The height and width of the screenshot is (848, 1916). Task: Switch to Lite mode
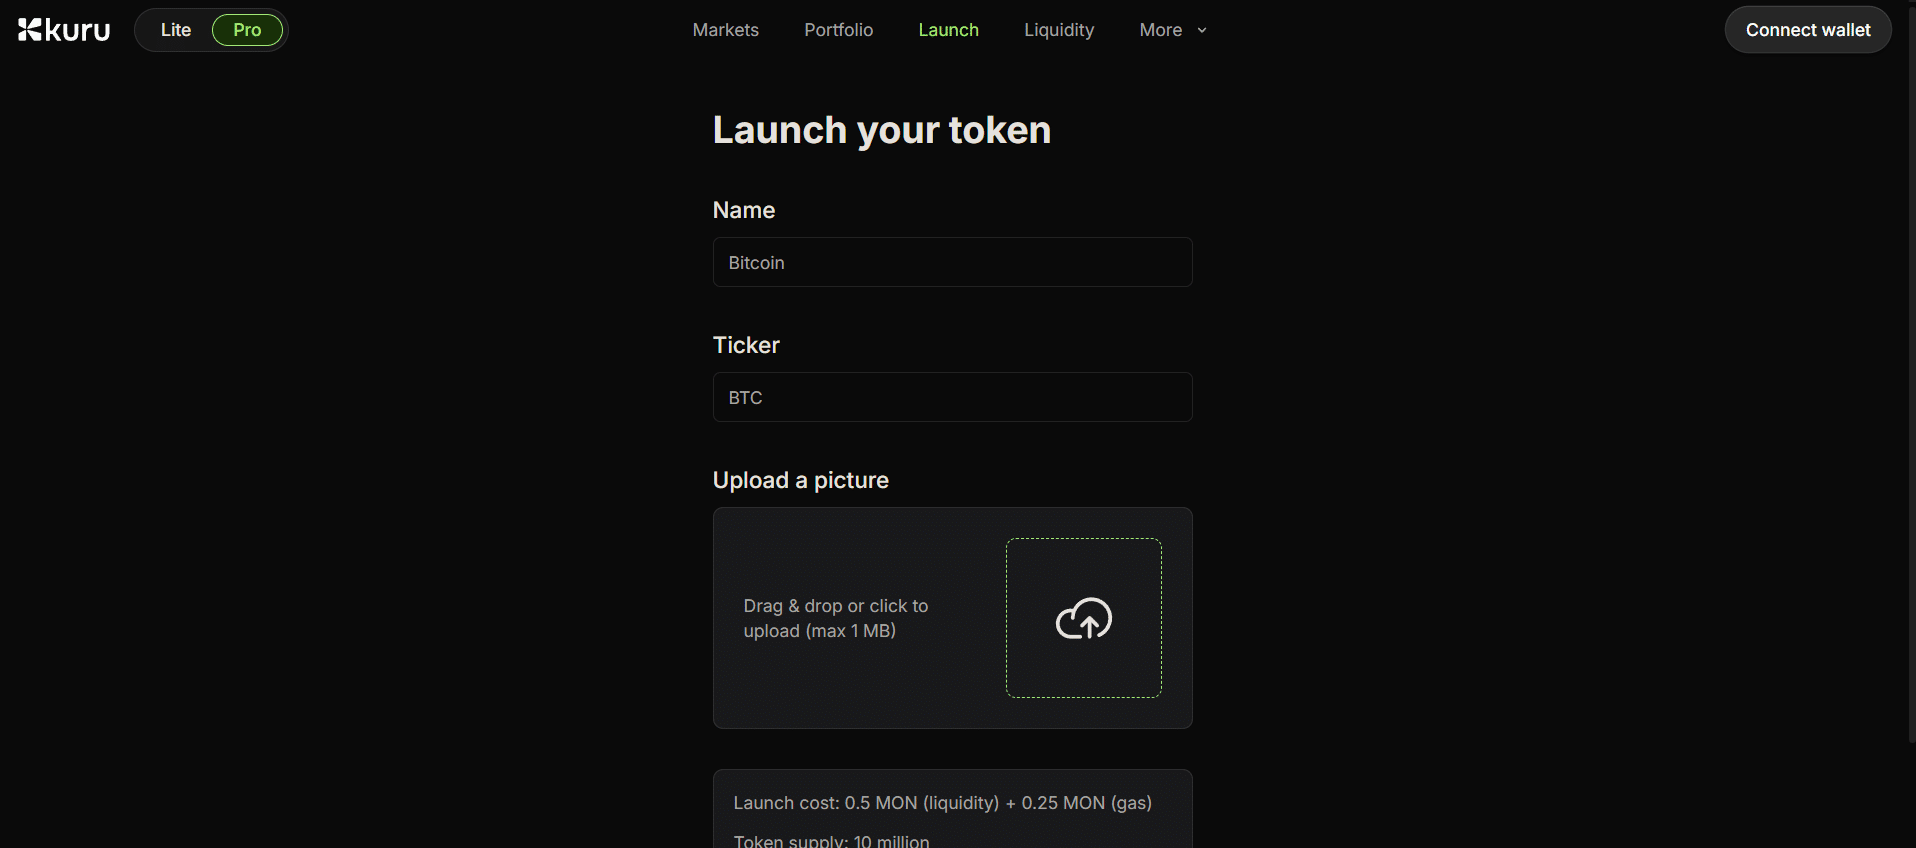[176, 30]
